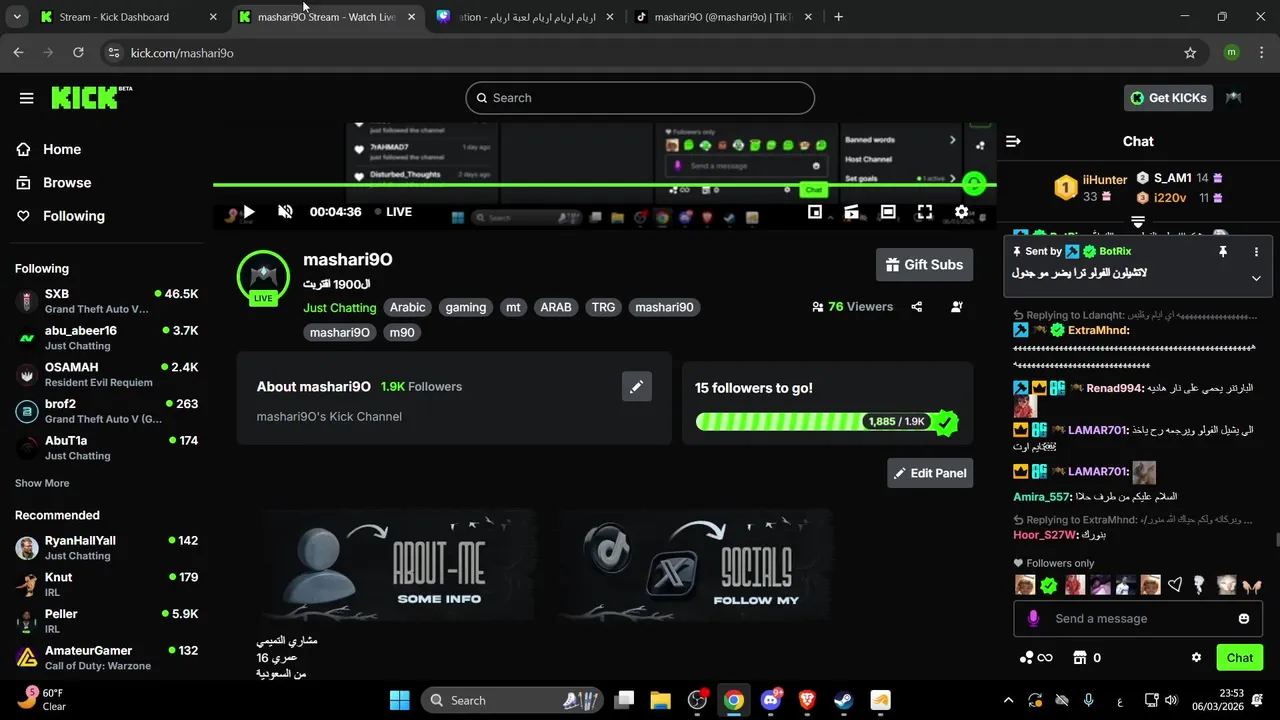
Task: Click the purple microphone icon in chat
Action: [x=1034, y=619]
